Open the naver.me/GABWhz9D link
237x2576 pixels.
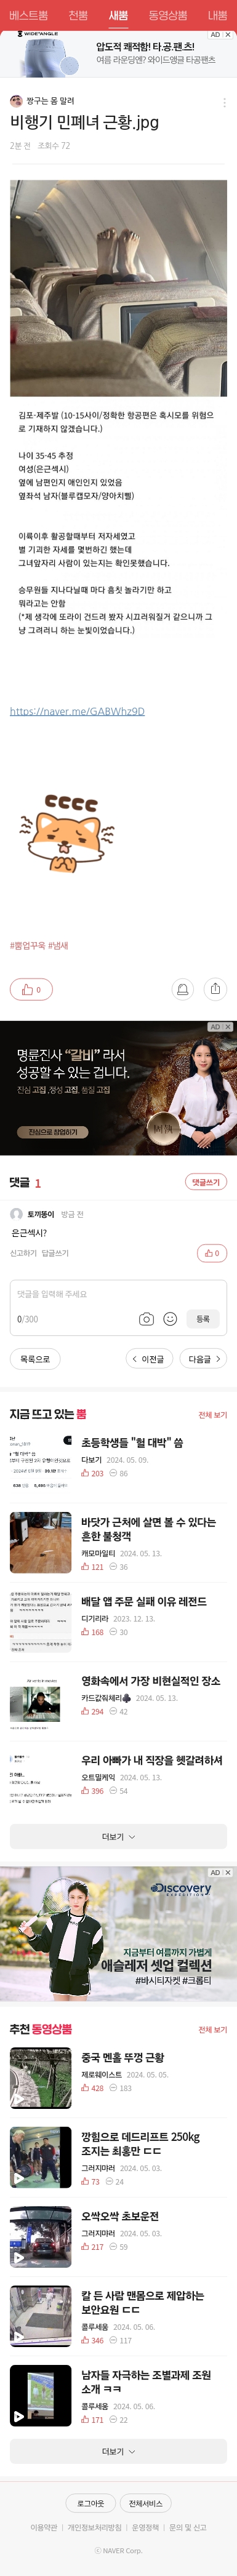[x=77, y=711]
